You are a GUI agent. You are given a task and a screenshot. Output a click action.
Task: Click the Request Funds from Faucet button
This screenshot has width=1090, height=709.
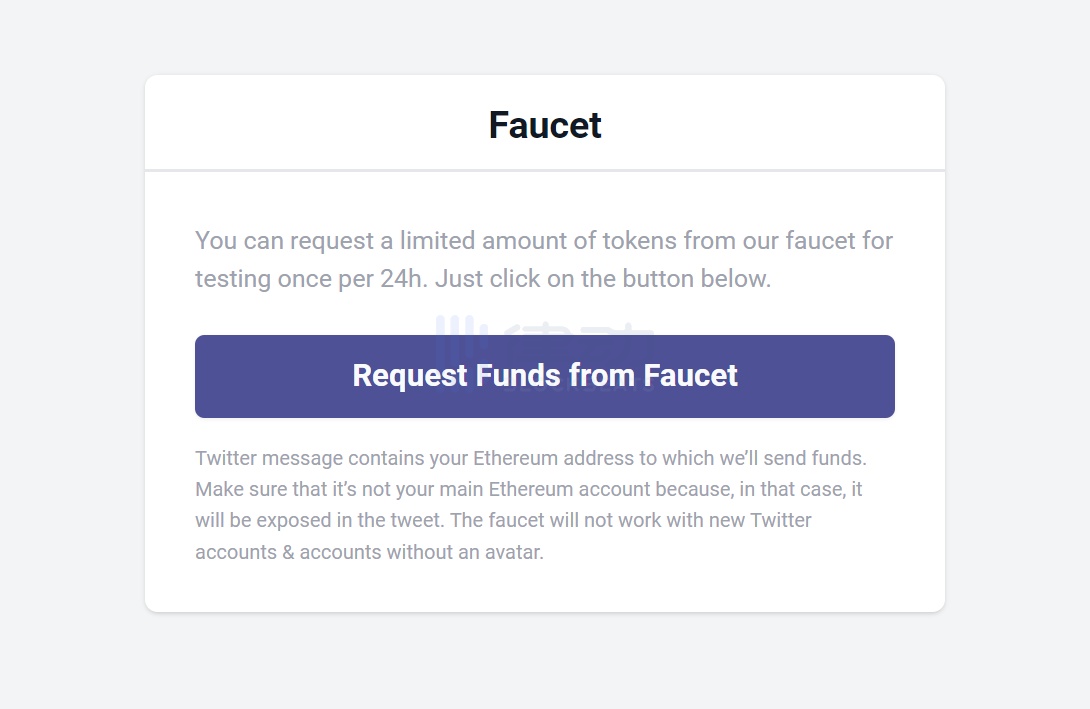[545, 376]
